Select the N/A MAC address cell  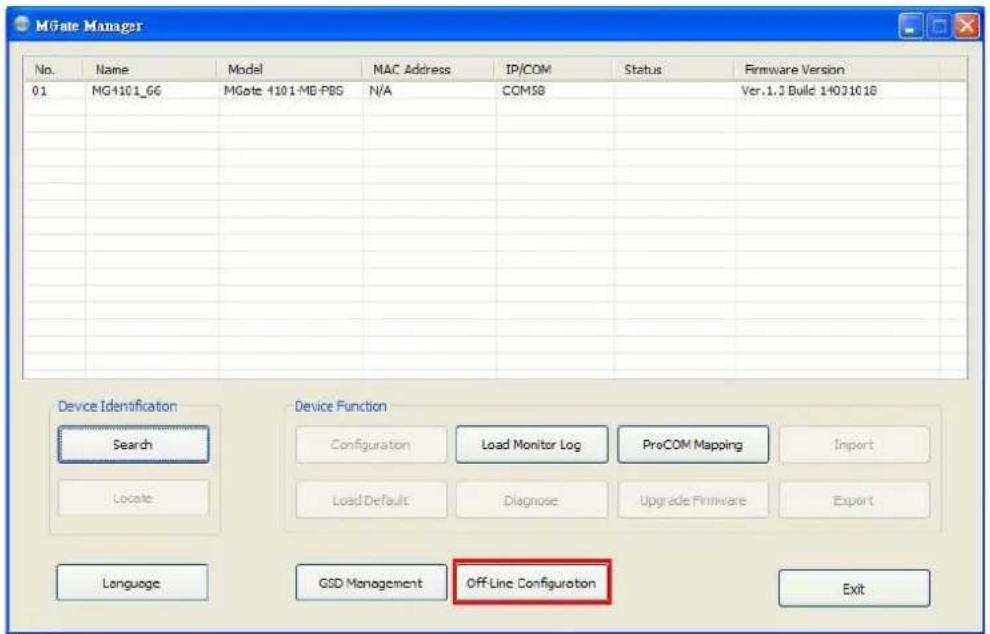381,91
